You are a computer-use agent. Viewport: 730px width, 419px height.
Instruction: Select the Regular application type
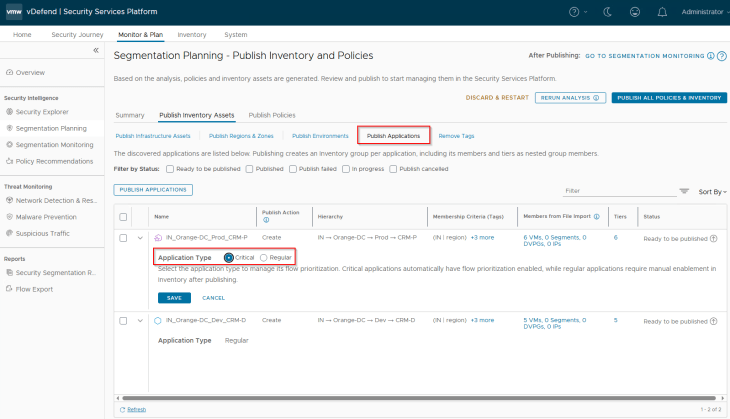(263, 257)
